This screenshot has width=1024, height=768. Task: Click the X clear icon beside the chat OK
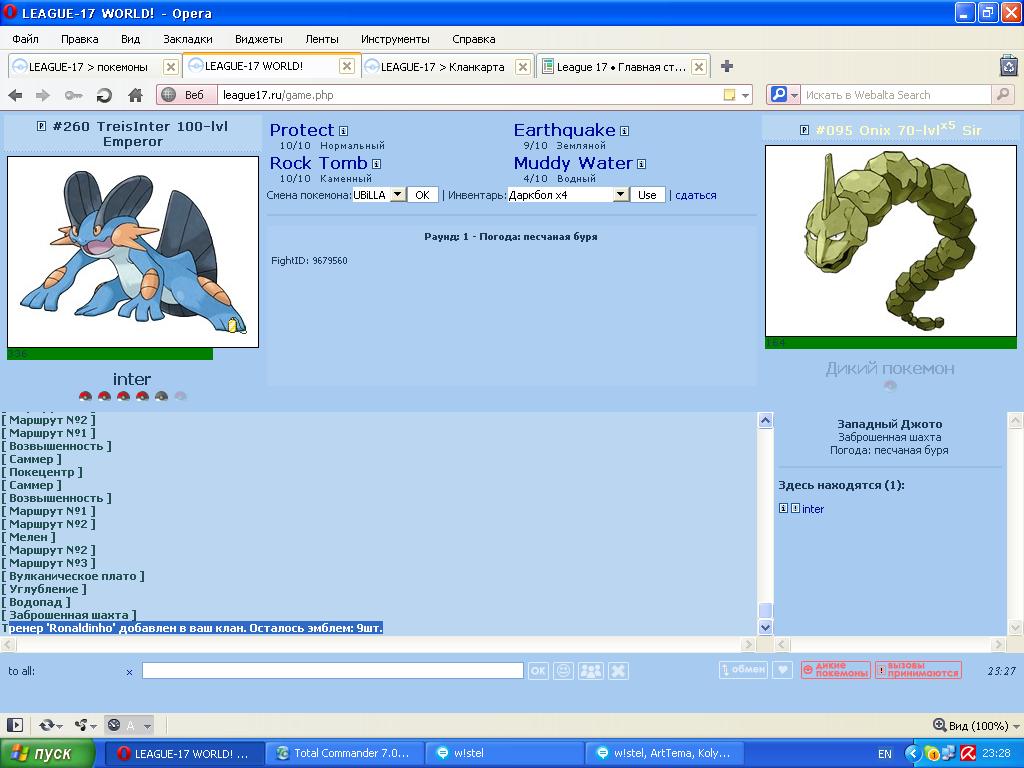tap(618, 671)
